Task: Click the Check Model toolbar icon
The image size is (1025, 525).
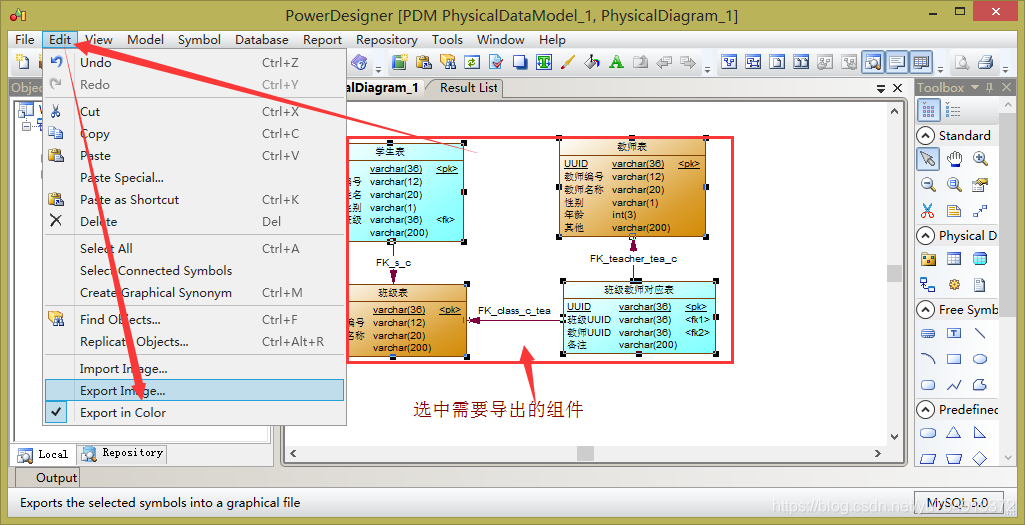Action: point(496,62)
